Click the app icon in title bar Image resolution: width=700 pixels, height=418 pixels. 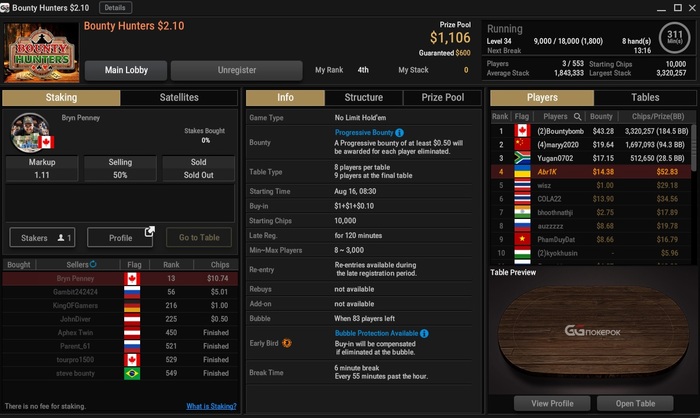click(5, 8)
